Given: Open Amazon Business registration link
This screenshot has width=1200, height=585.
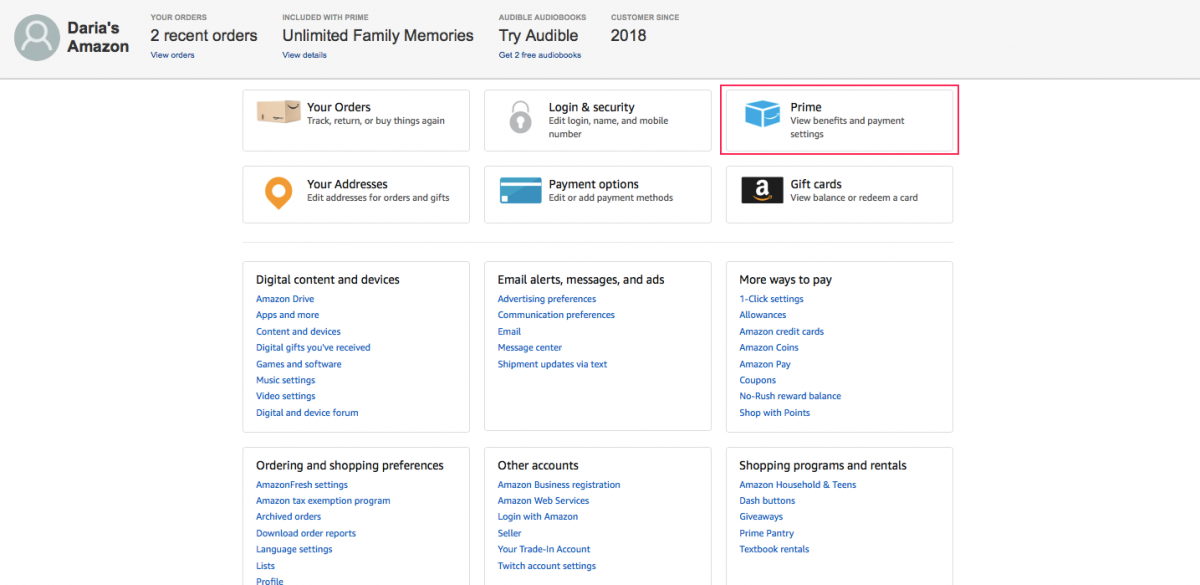Looking at the screenshot, I should point(559,485).
